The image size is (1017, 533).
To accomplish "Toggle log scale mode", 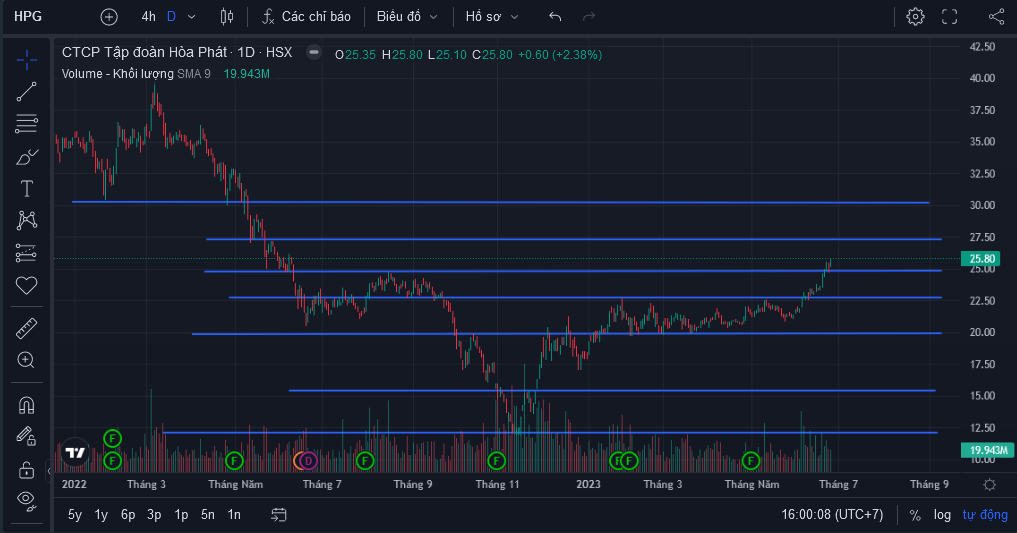I will pos(942,515).
